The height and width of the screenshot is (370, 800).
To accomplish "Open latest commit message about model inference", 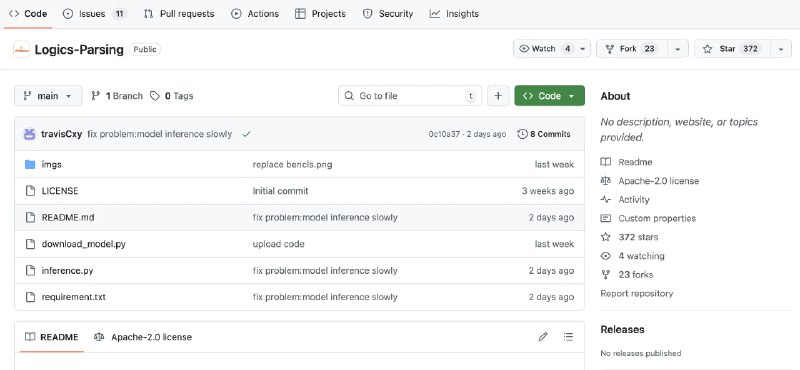I will pos(160,134).
